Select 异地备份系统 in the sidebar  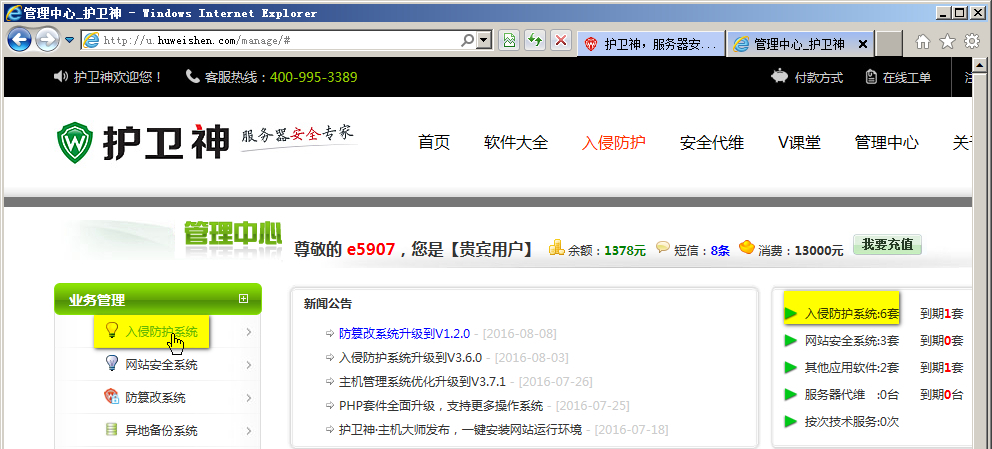tap(161, 431)
